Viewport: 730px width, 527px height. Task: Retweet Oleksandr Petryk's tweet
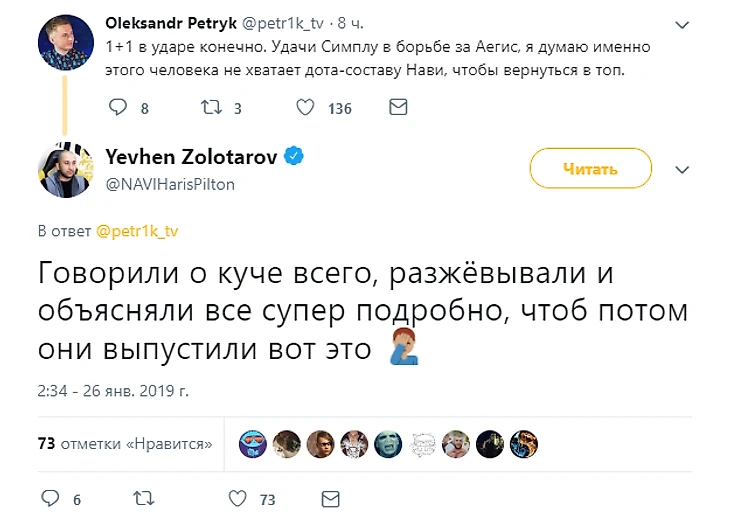[212, 107]
